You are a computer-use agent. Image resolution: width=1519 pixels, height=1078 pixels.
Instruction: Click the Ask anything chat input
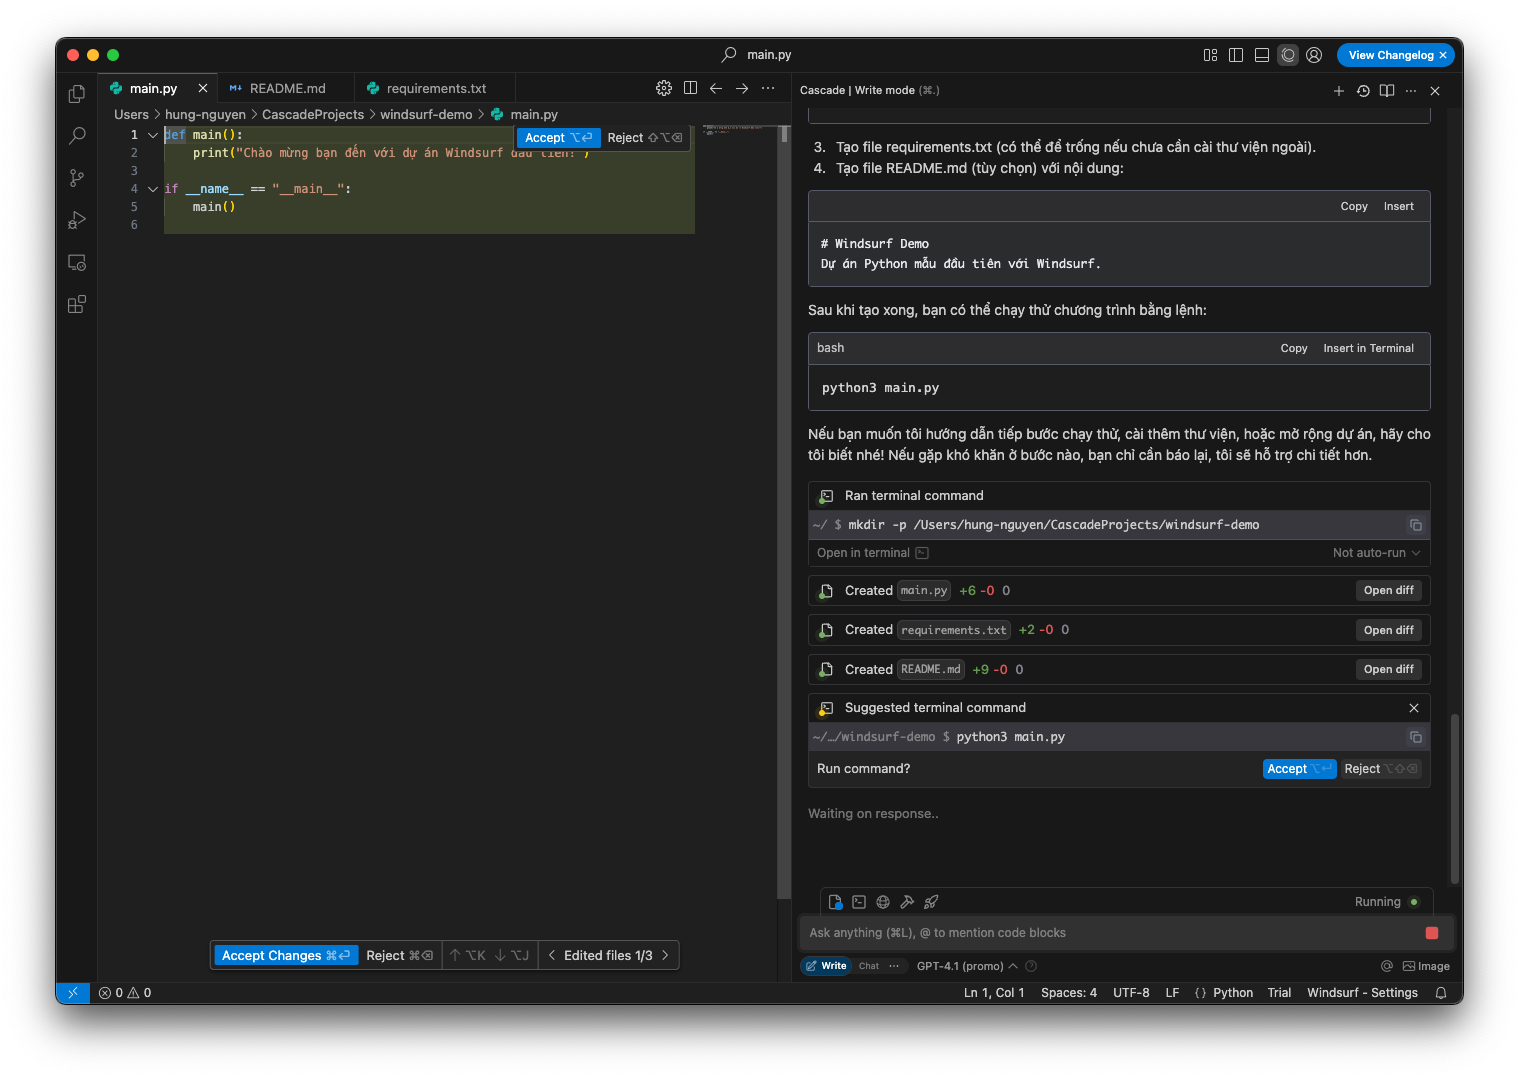tap(1110, 933)
